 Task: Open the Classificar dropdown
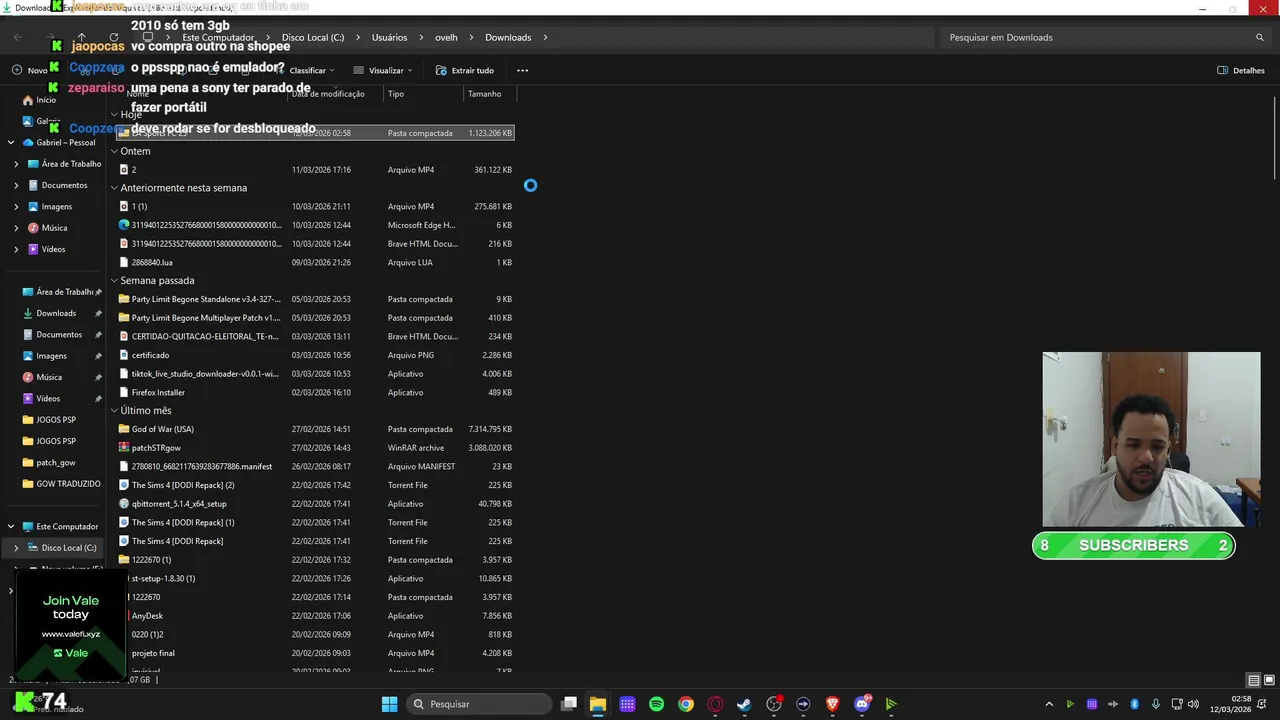tap(307, 70)
